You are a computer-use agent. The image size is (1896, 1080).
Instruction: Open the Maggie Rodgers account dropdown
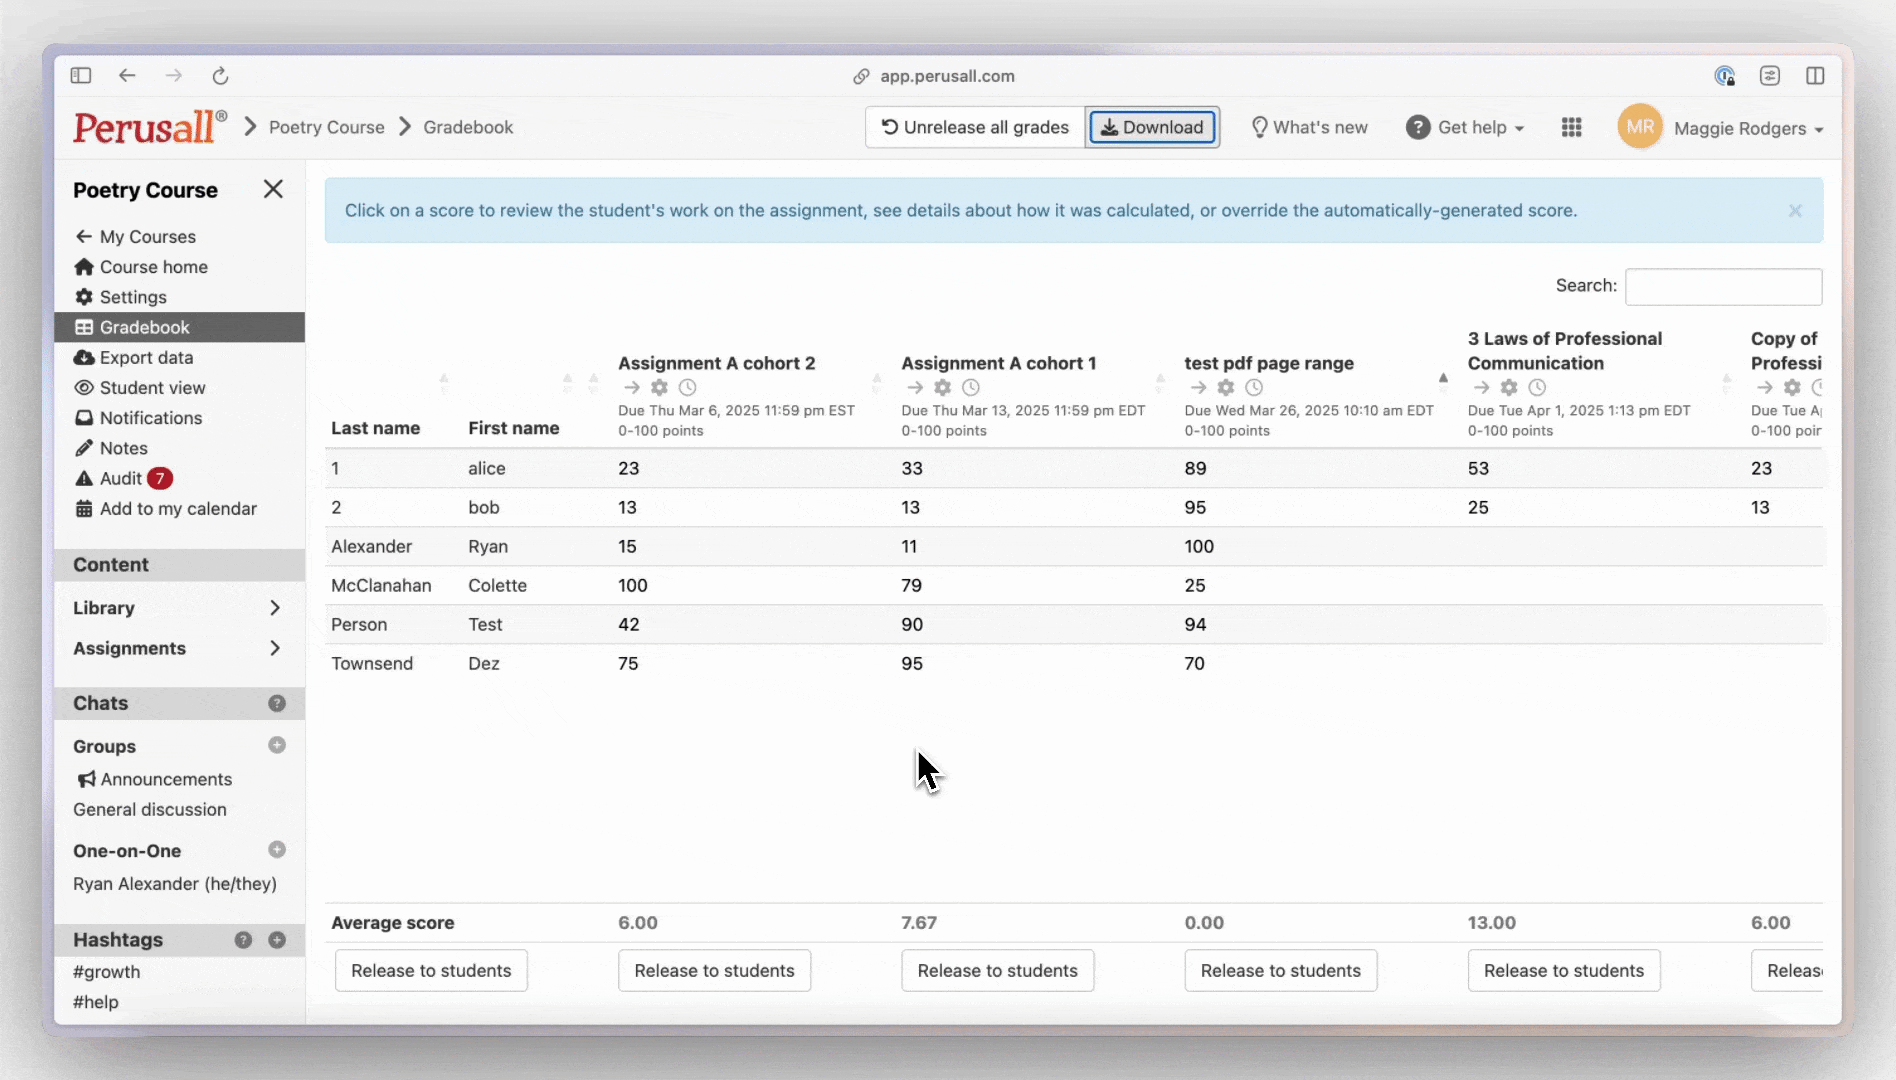[1749, 128]
